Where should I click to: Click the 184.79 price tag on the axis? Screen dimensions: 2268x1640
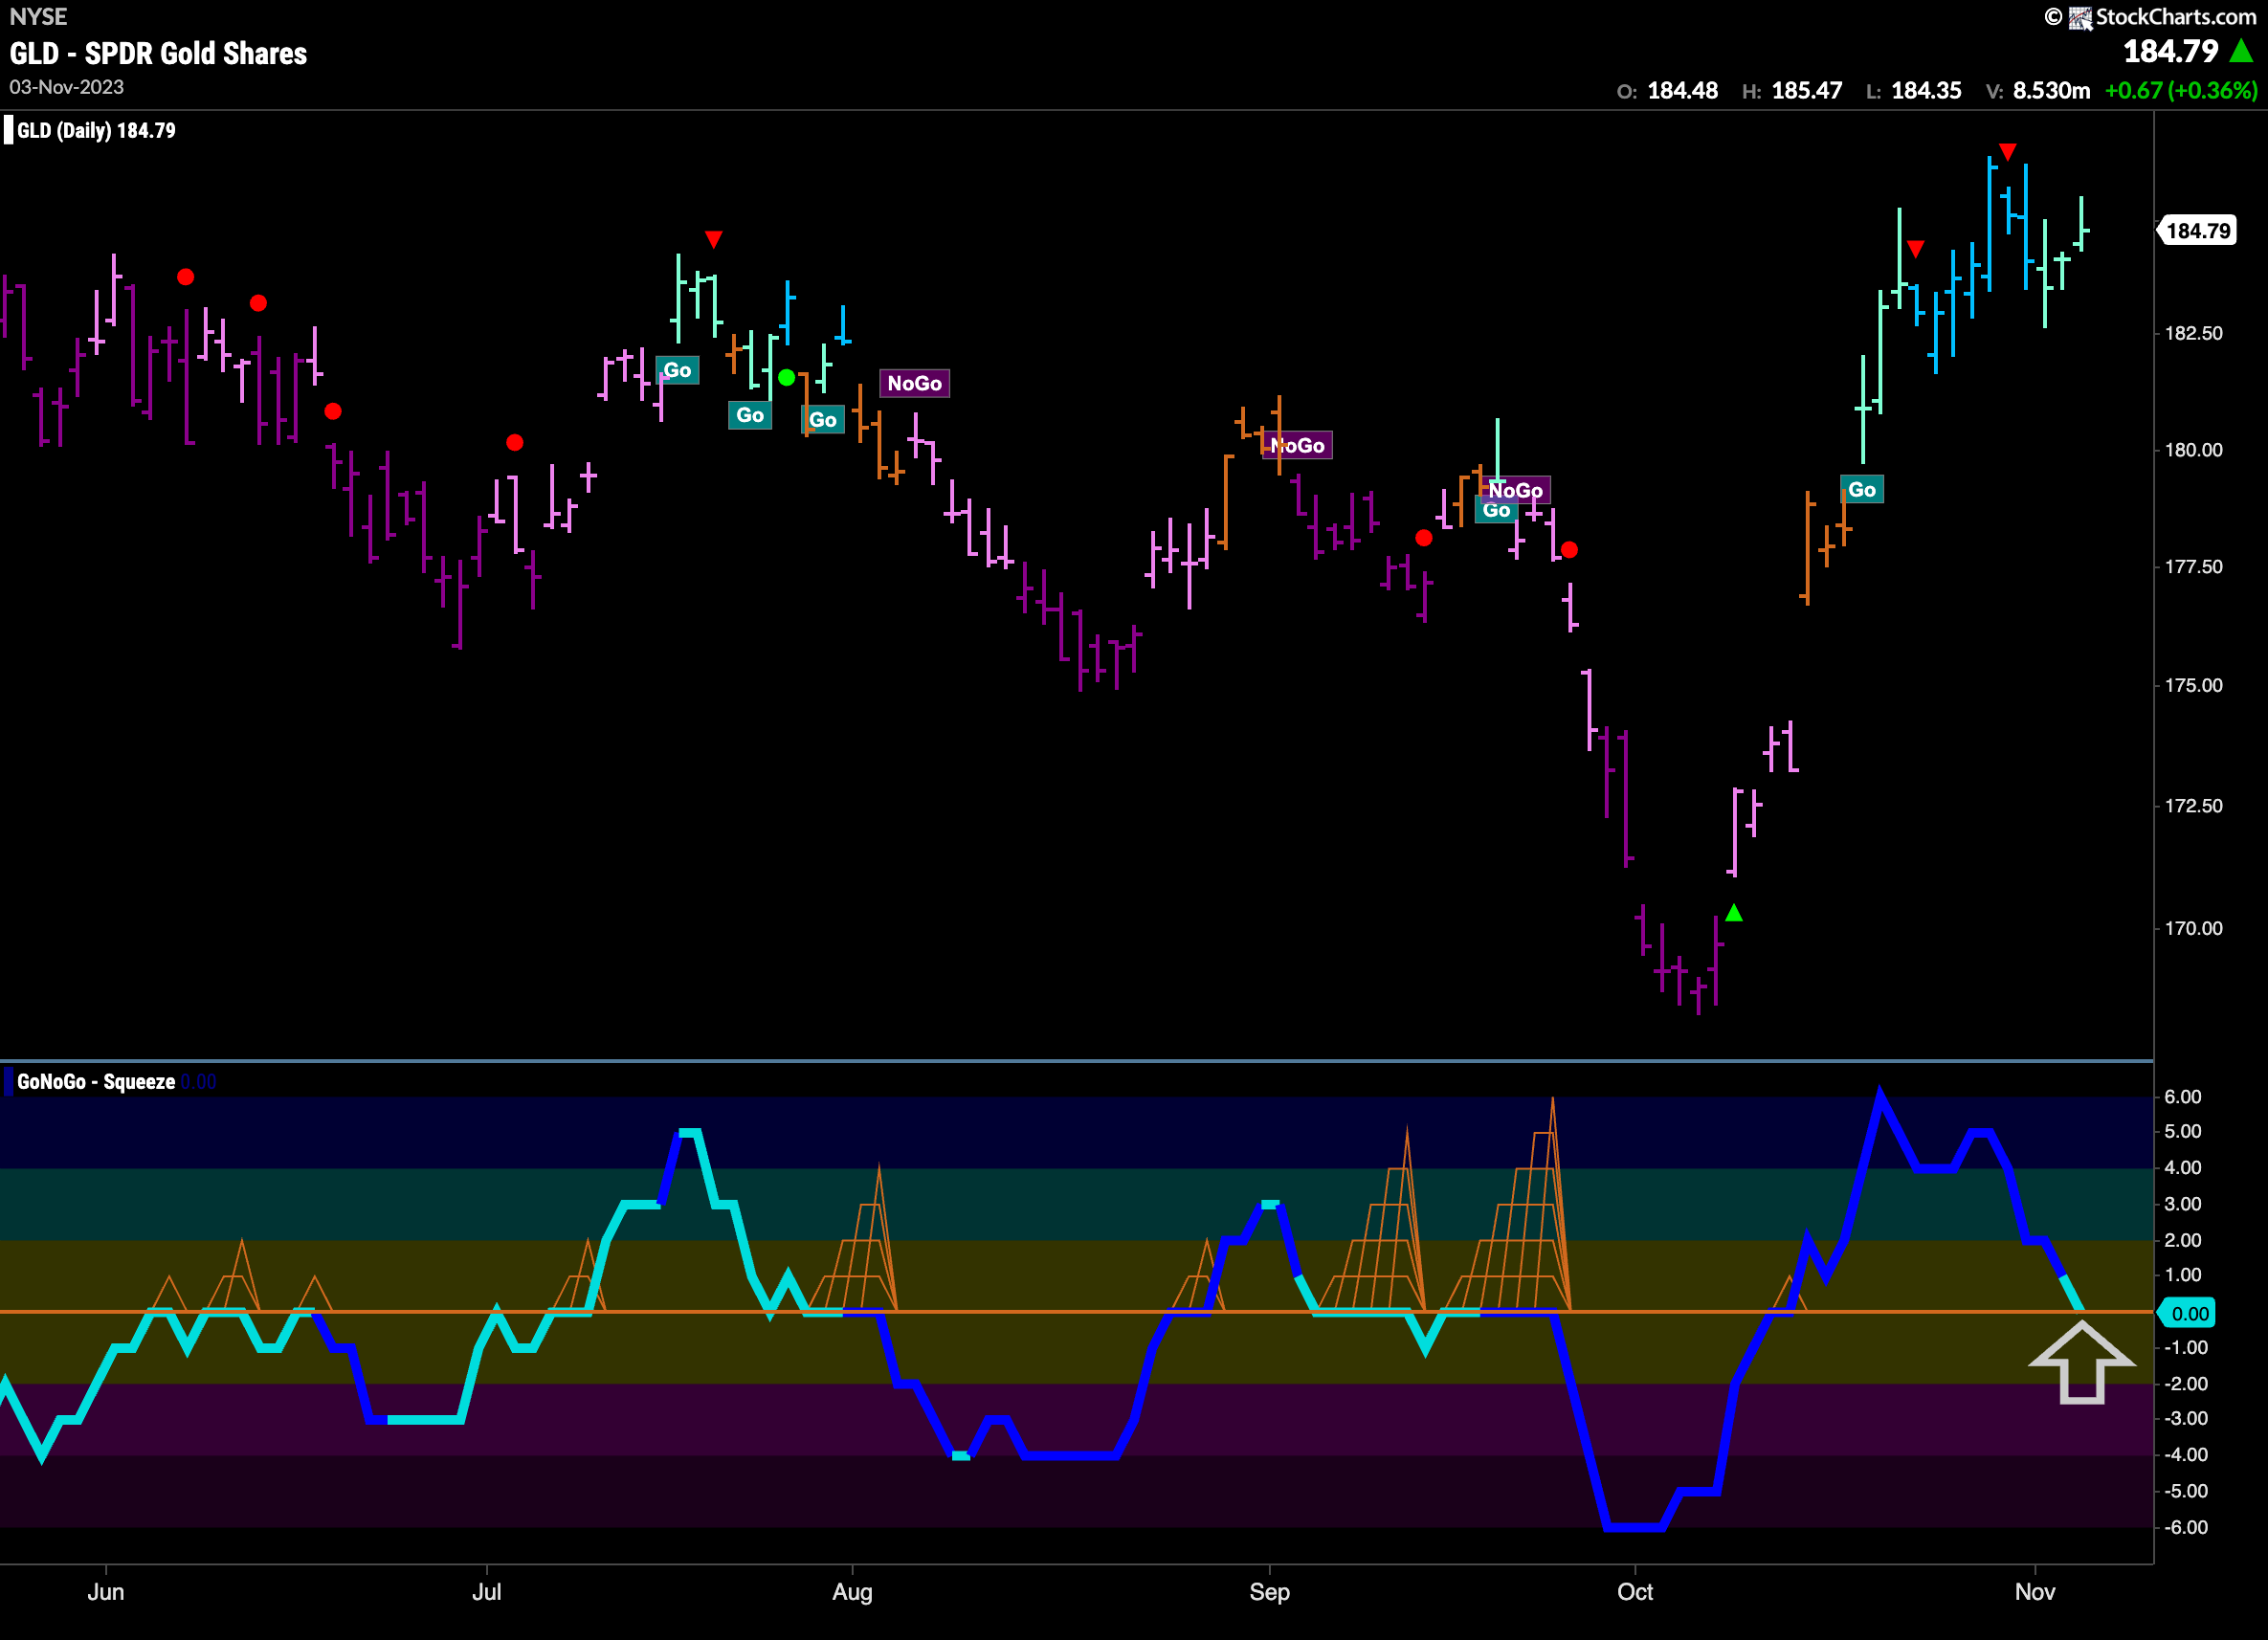point(2198,231)
